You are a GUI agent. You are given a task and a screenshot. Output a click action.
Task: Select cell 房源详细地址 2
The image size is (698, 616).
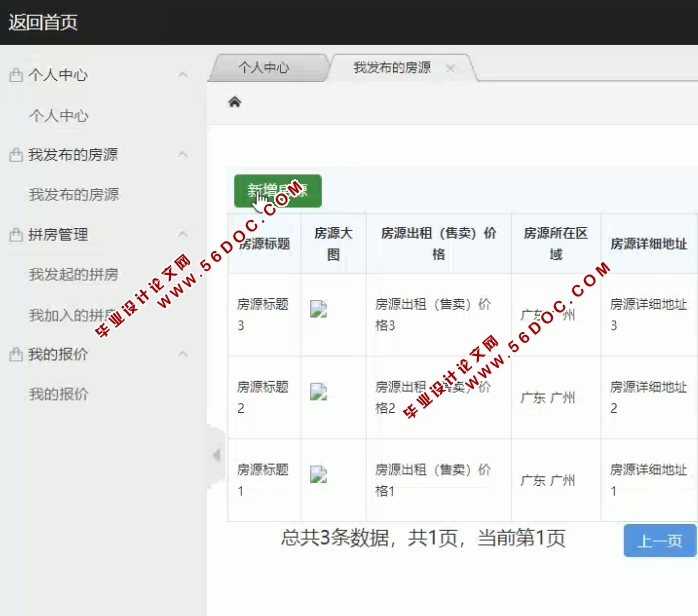648,397
